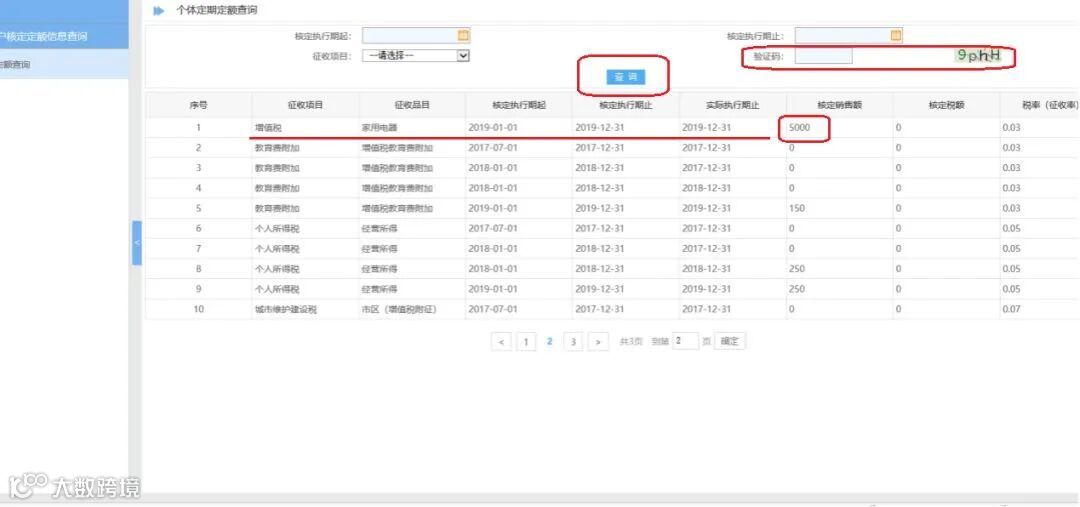Click the page jump number field

(685, 341)
